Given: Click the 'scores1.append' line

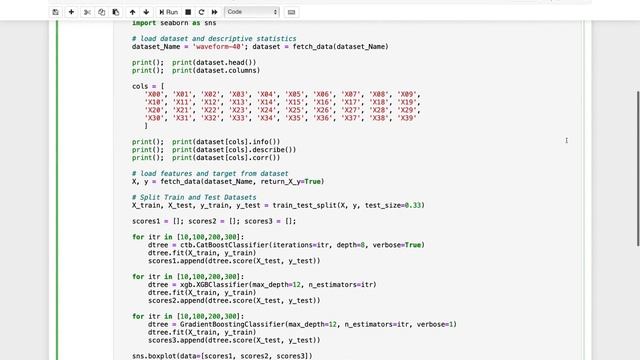Looking at the screenshot, I should (234, 261).
